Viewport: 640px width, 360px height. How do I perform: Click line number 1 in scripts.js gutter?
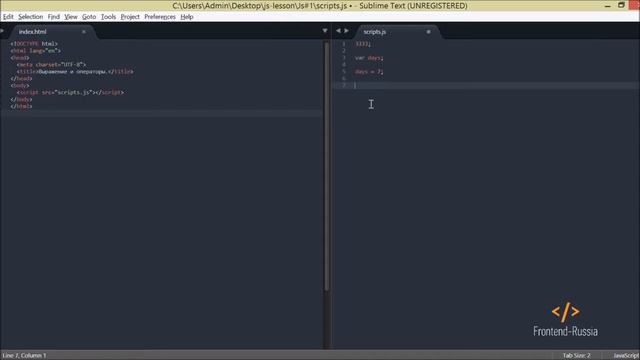[x=344, y=44]
